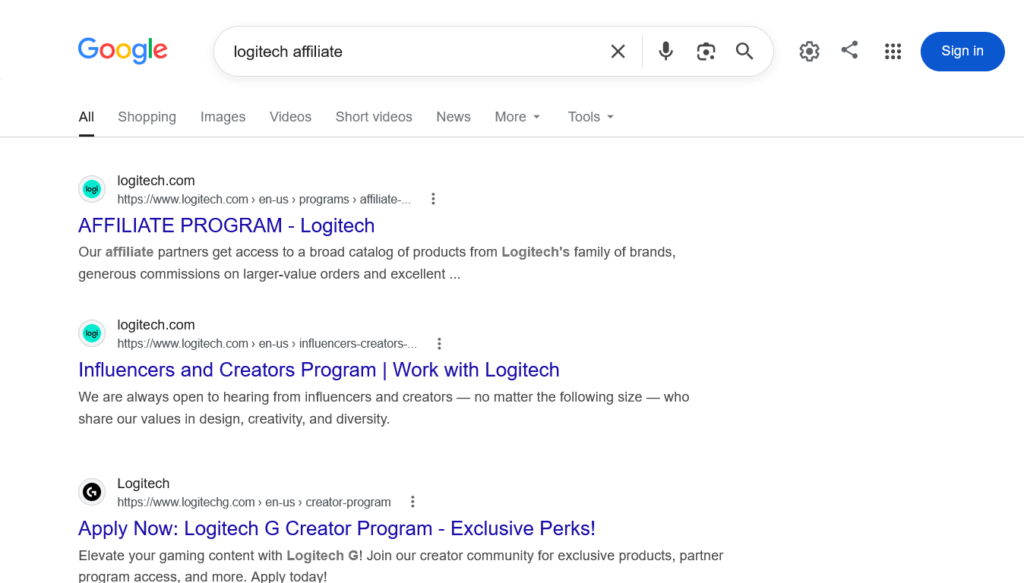Switch to Shopping tab
1024x583 pixels.
coord(147,117)
